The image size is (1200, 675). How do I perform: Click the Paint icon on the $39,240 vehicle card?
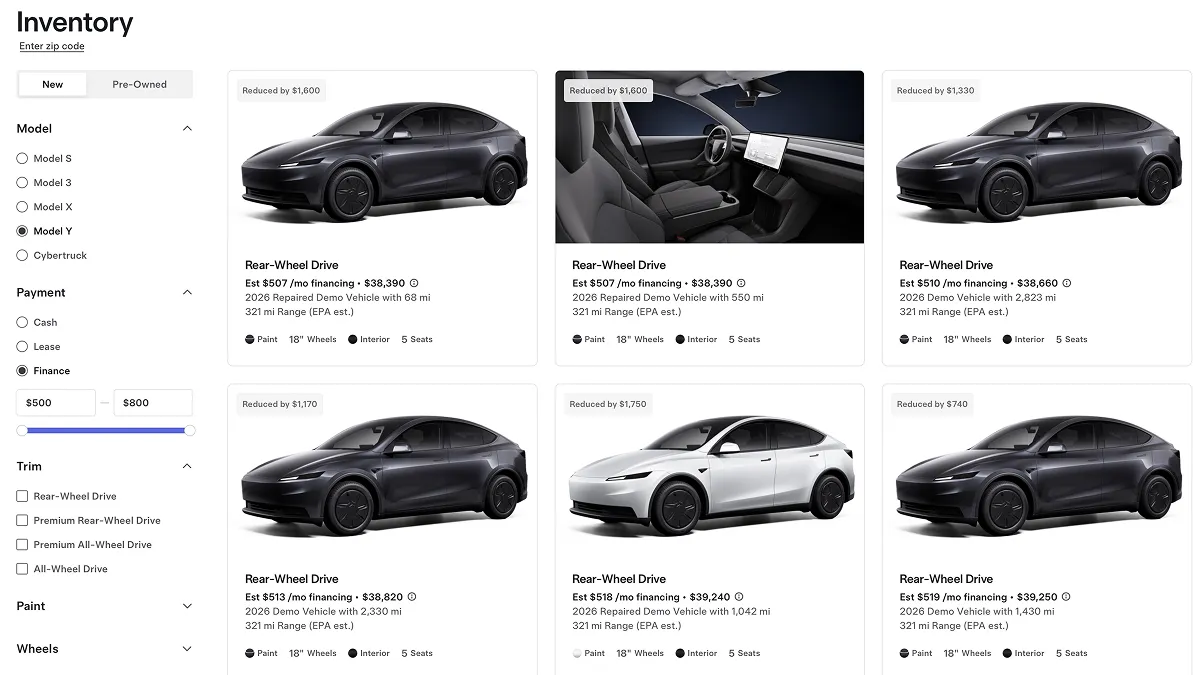pos(575,653)
